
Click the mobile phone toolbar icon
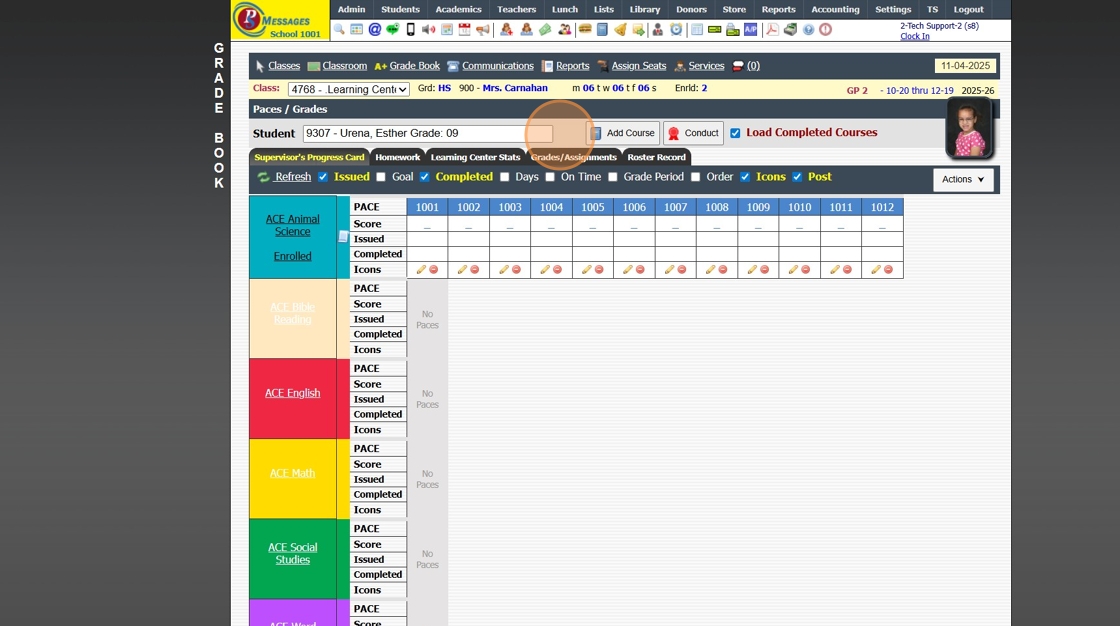click(x=411, y=29)
